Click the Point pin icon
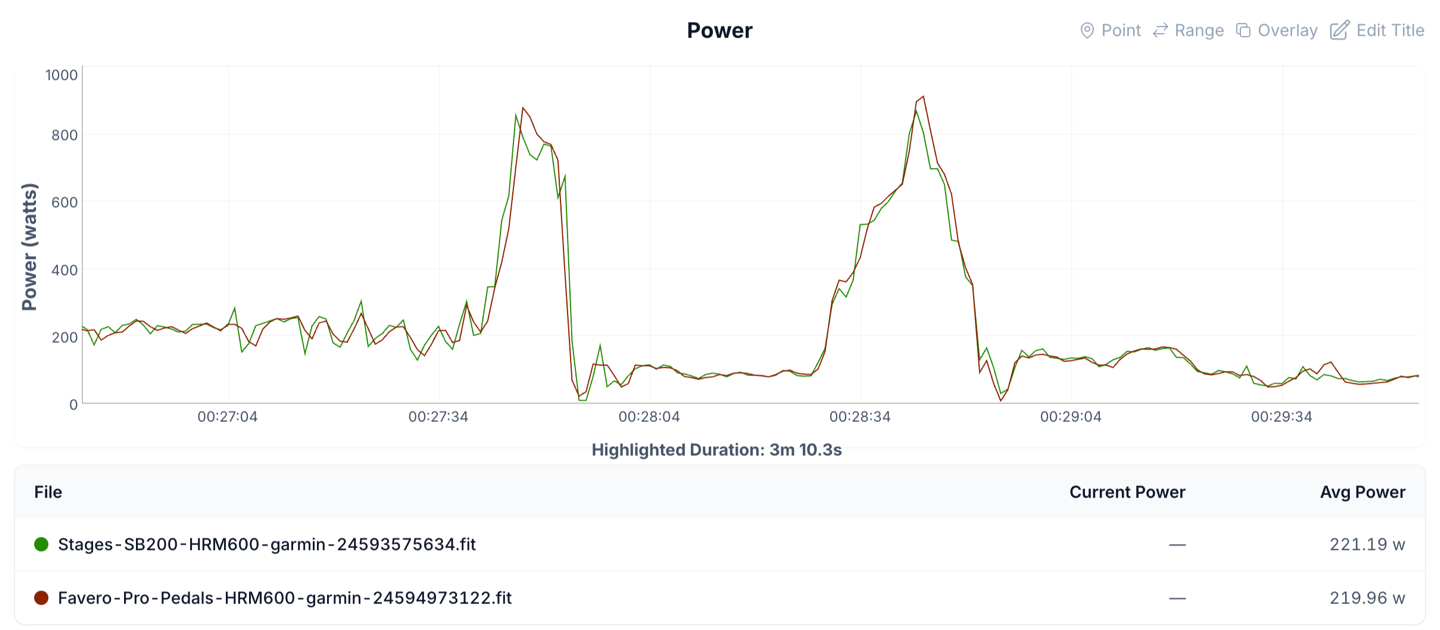This screenshot has width=1440, height=630. point(1087,31)
